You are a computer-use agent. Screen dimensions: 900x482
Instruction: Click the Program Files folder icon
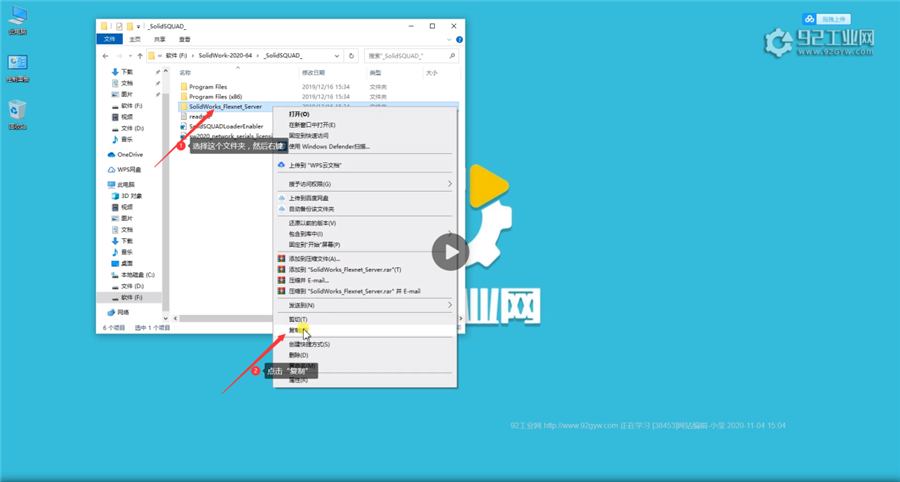click(184, 87)
